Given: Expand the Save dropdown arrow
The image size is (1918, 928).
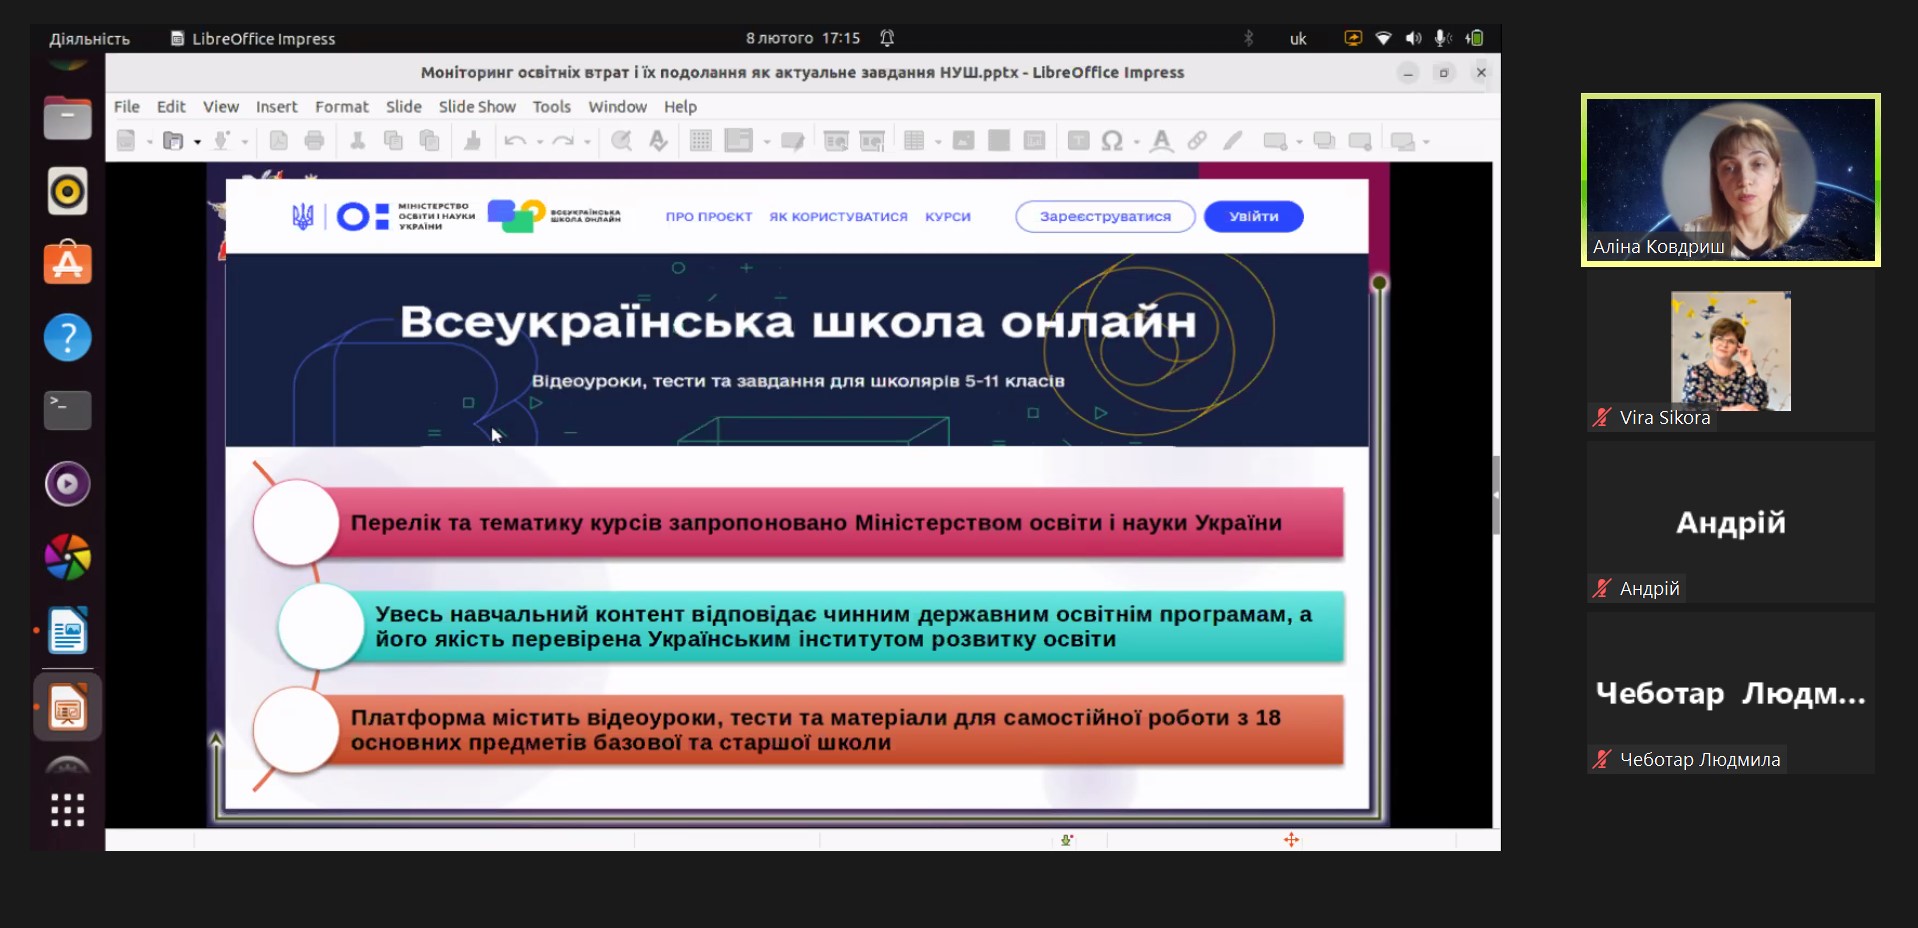Looking at the screenshot, I should point(245,142).
